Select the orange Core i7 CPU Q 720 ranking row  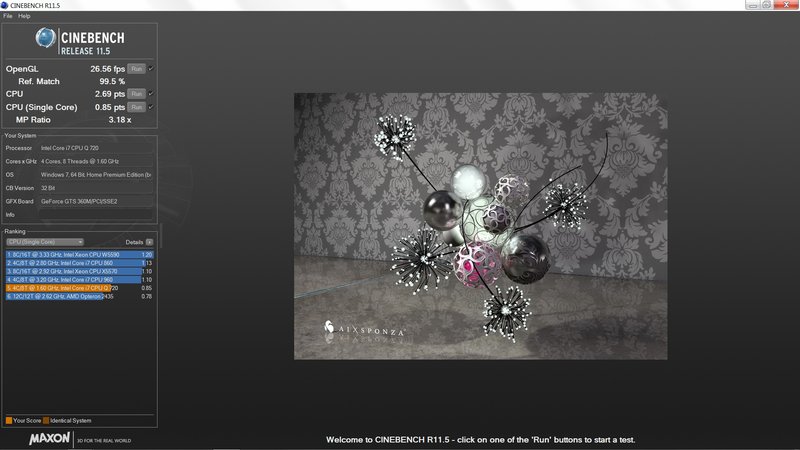[80, 288]
